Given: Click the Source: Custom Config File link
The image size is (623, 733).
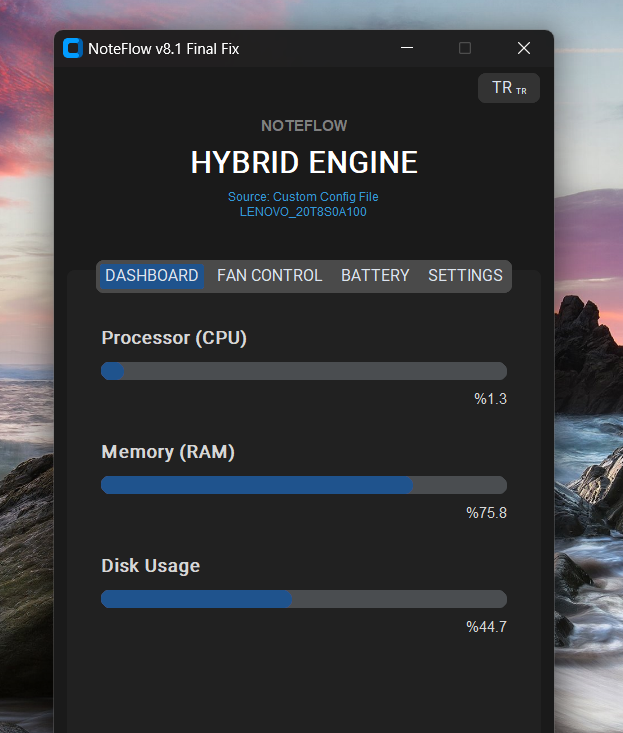Looking at the screenshot, I should pos(303,197).
